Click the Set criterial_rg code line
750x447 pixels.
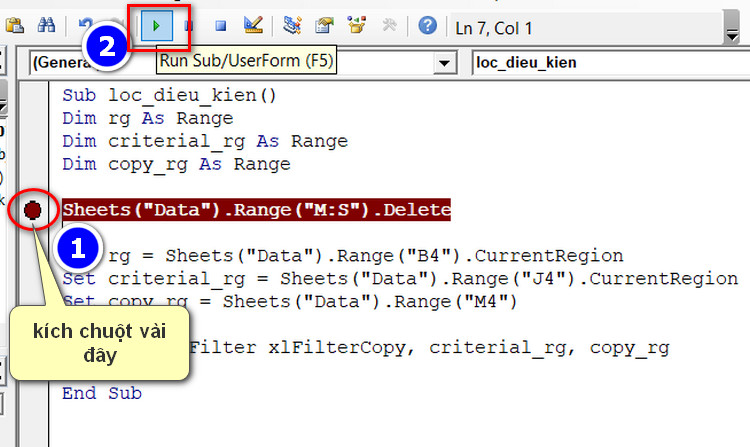[x=400, y=278]
